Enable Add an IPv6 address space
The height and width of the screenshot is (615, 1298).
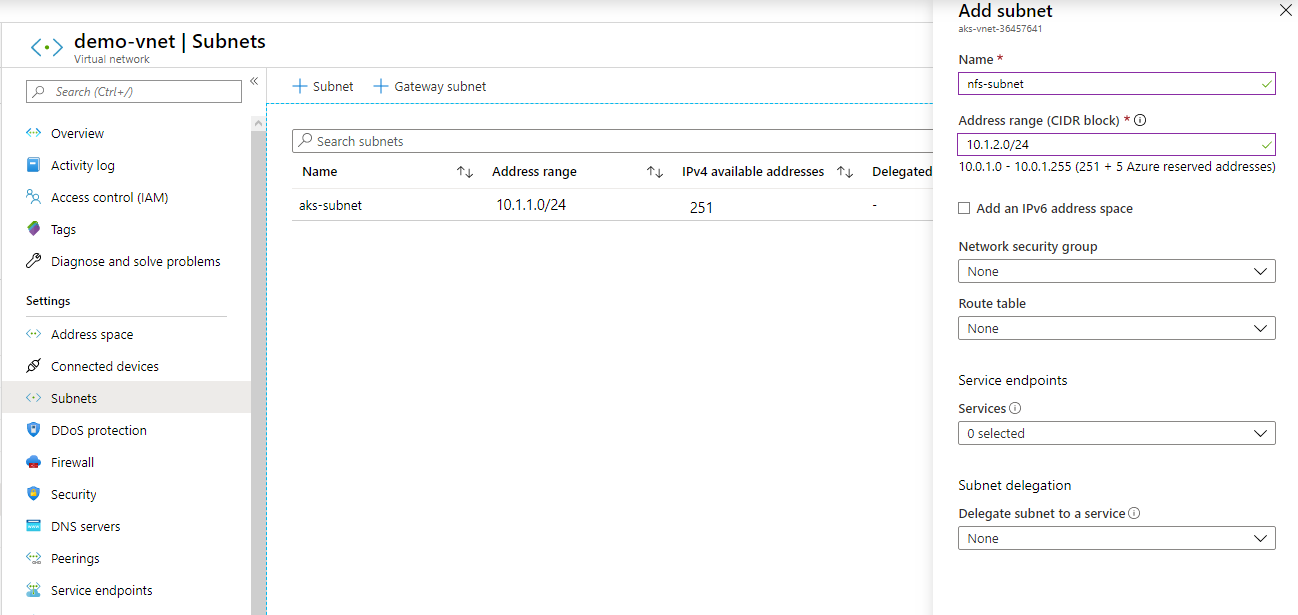pos(964,208)
